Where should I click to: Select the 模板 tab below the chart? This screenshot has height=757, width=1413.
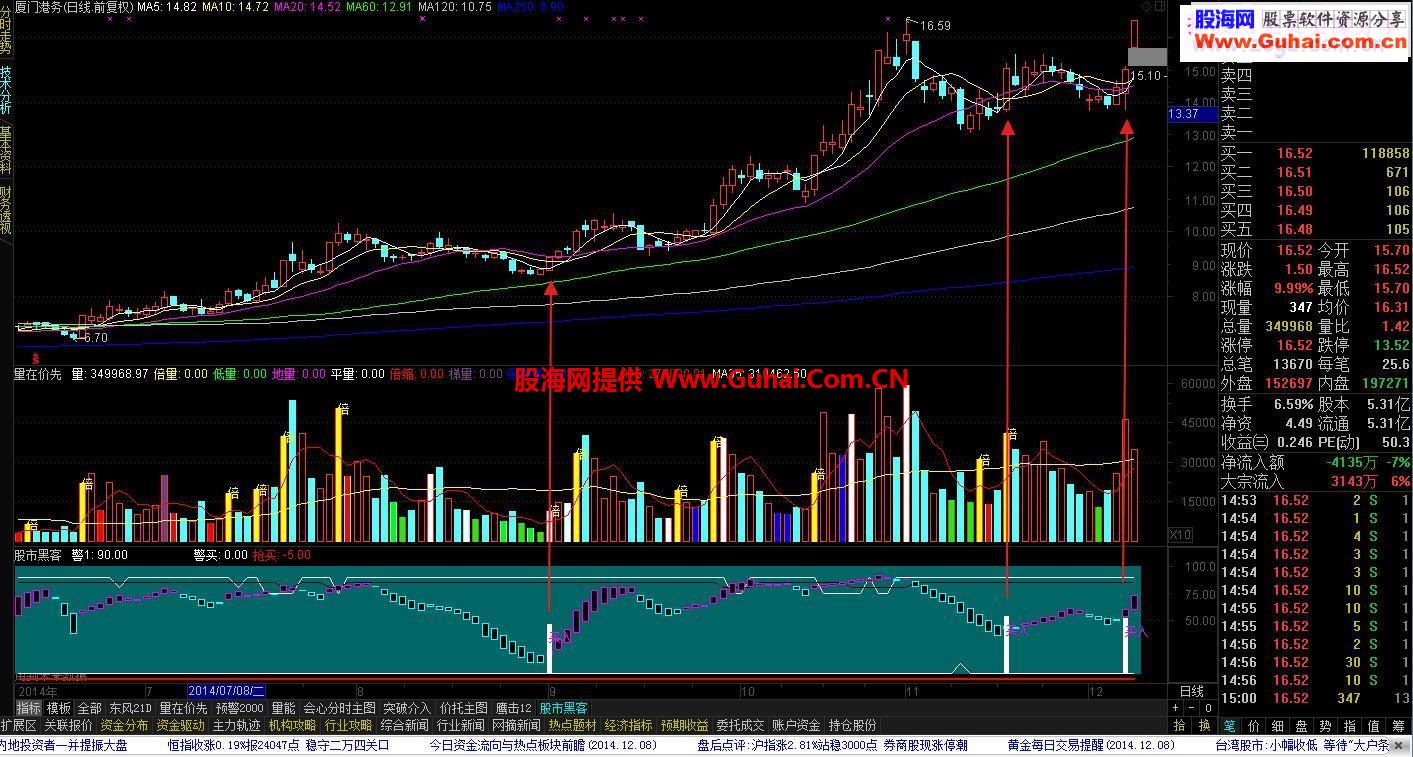59,708
